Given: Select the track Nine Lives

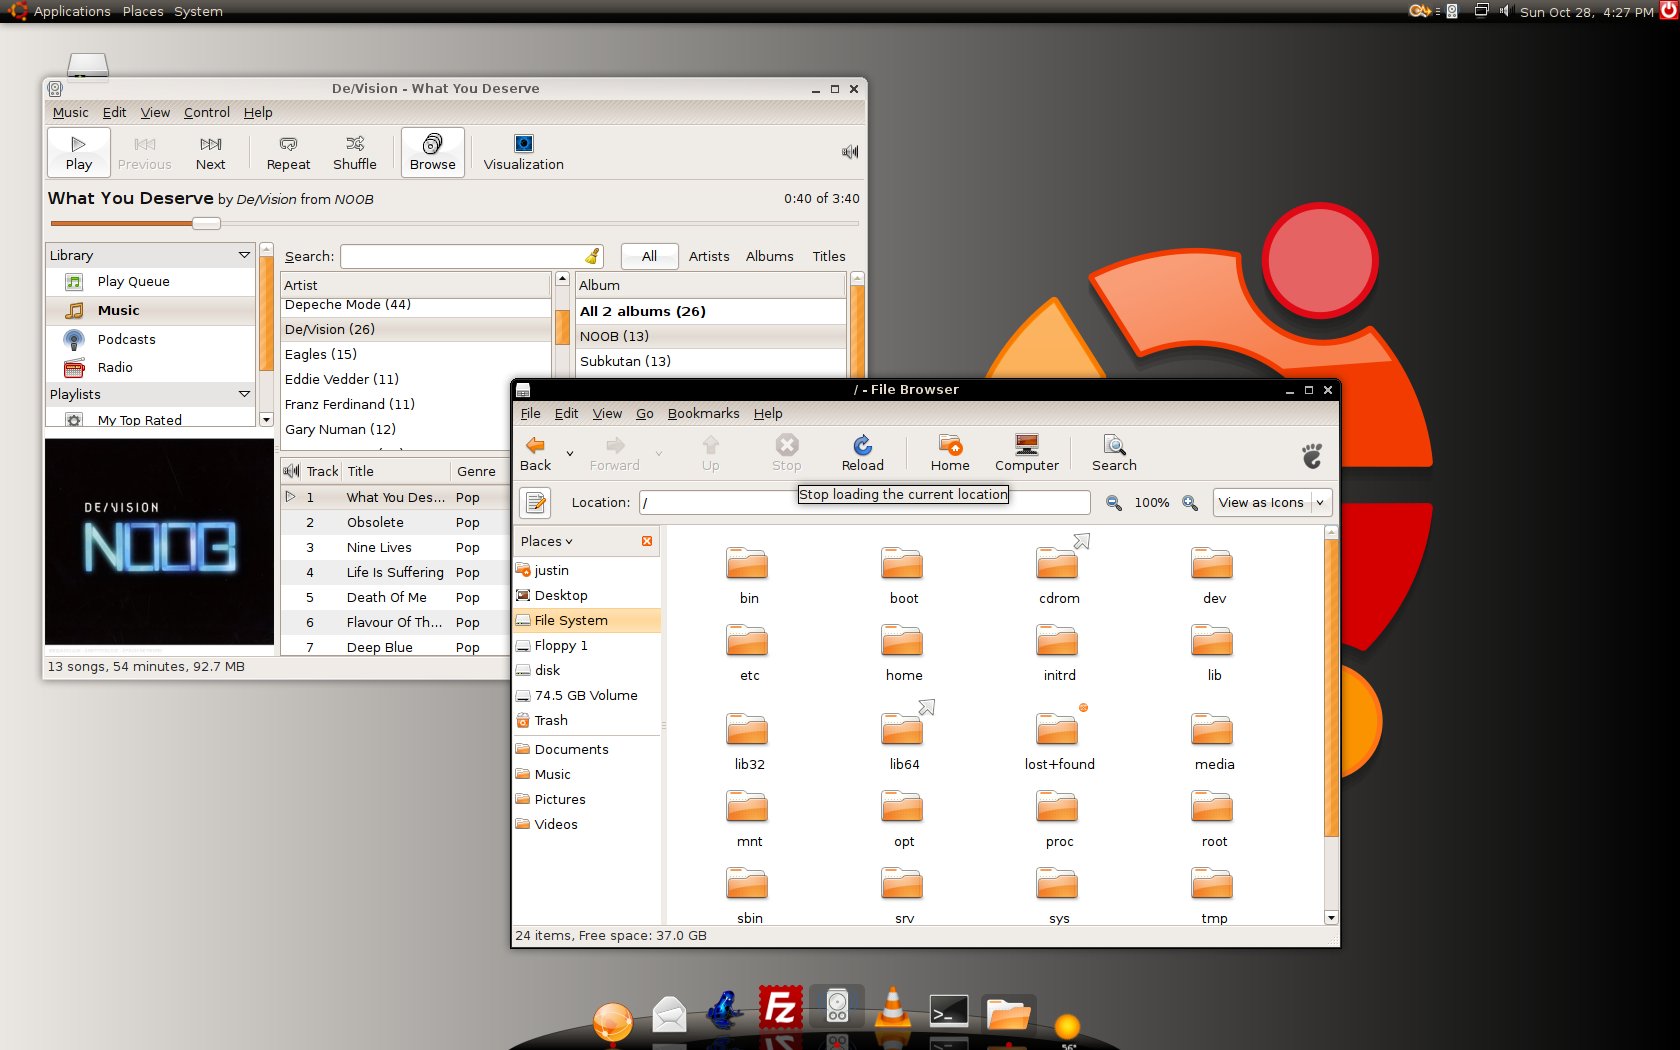Looking at the screenshot, I should 396,547.
